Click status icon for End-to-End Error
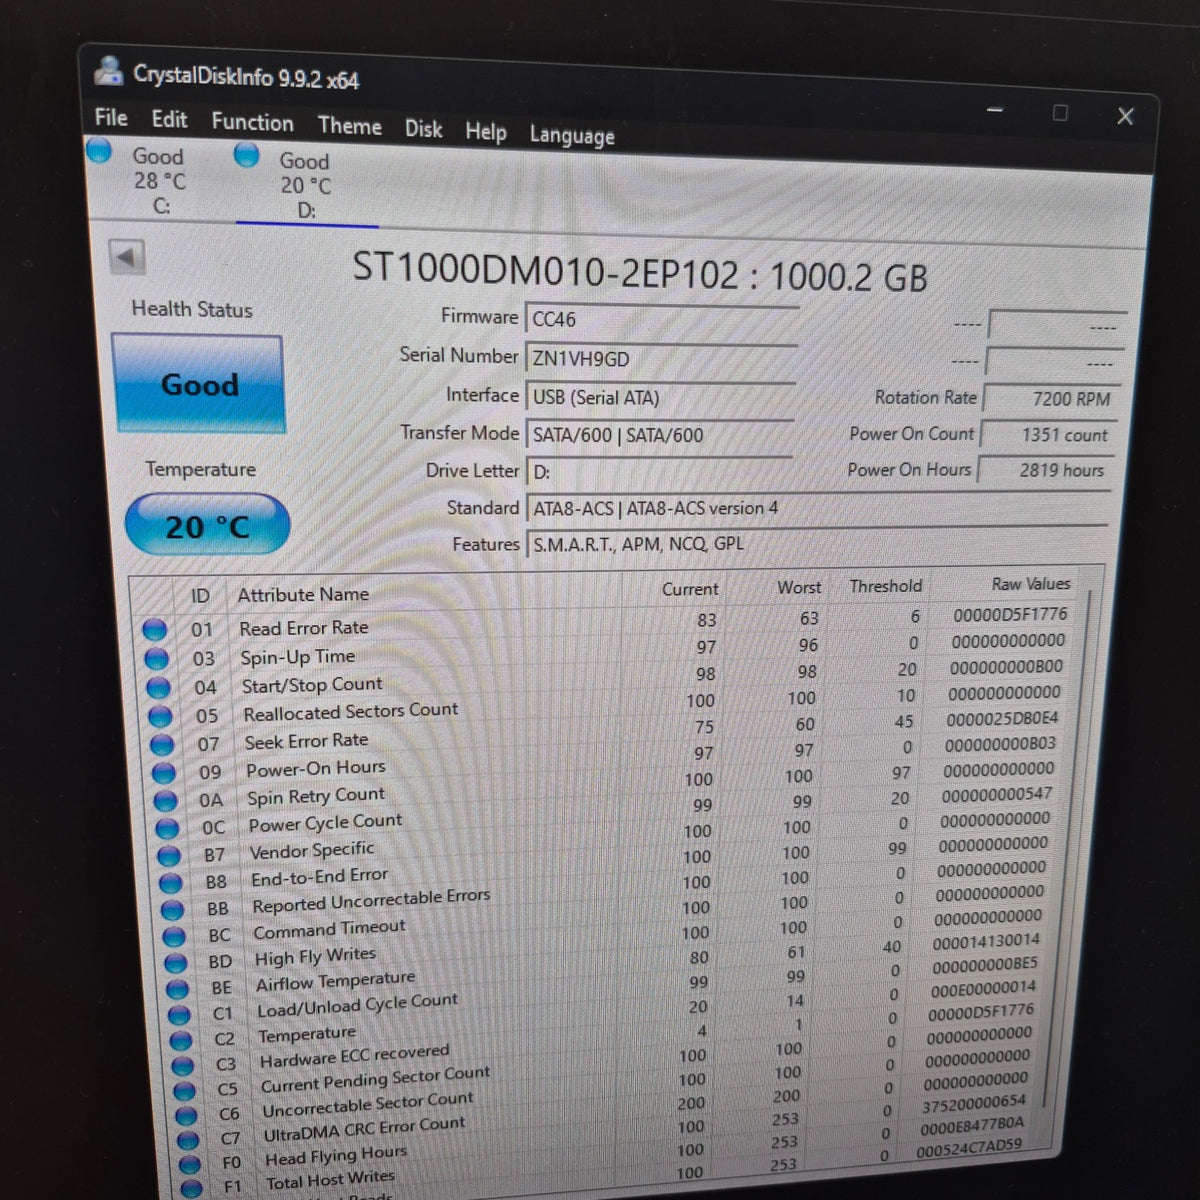1200x1200 pixels. click(x=171, y=883)
